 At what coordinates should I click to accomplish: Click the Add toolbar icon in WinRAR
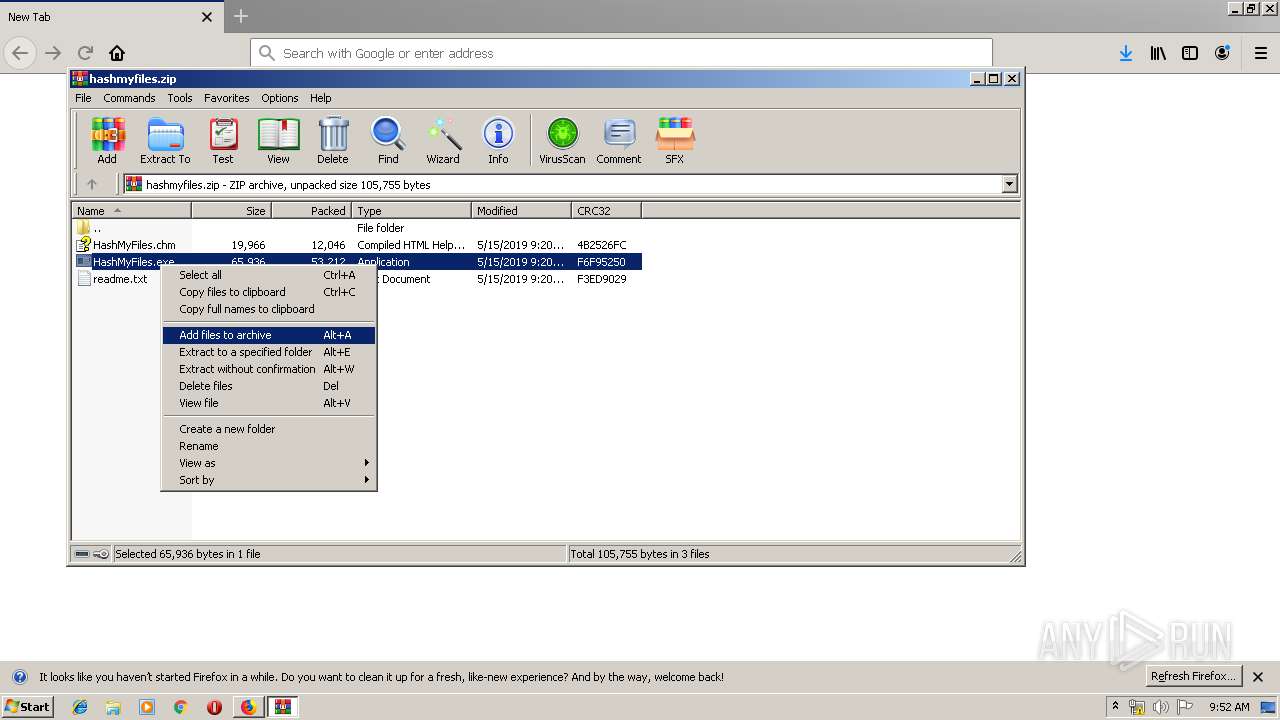click(107, 140)
